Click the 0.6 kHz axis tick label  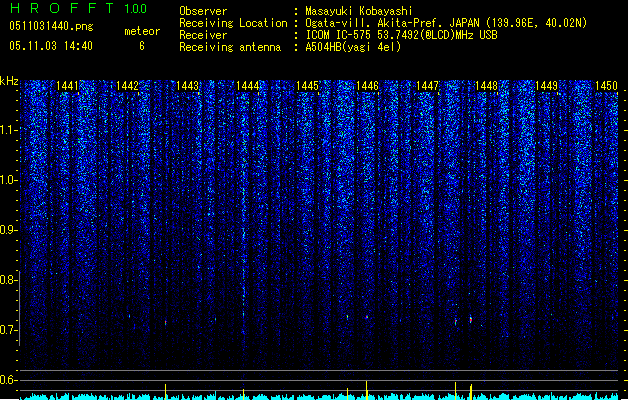(x=9, y=380)
